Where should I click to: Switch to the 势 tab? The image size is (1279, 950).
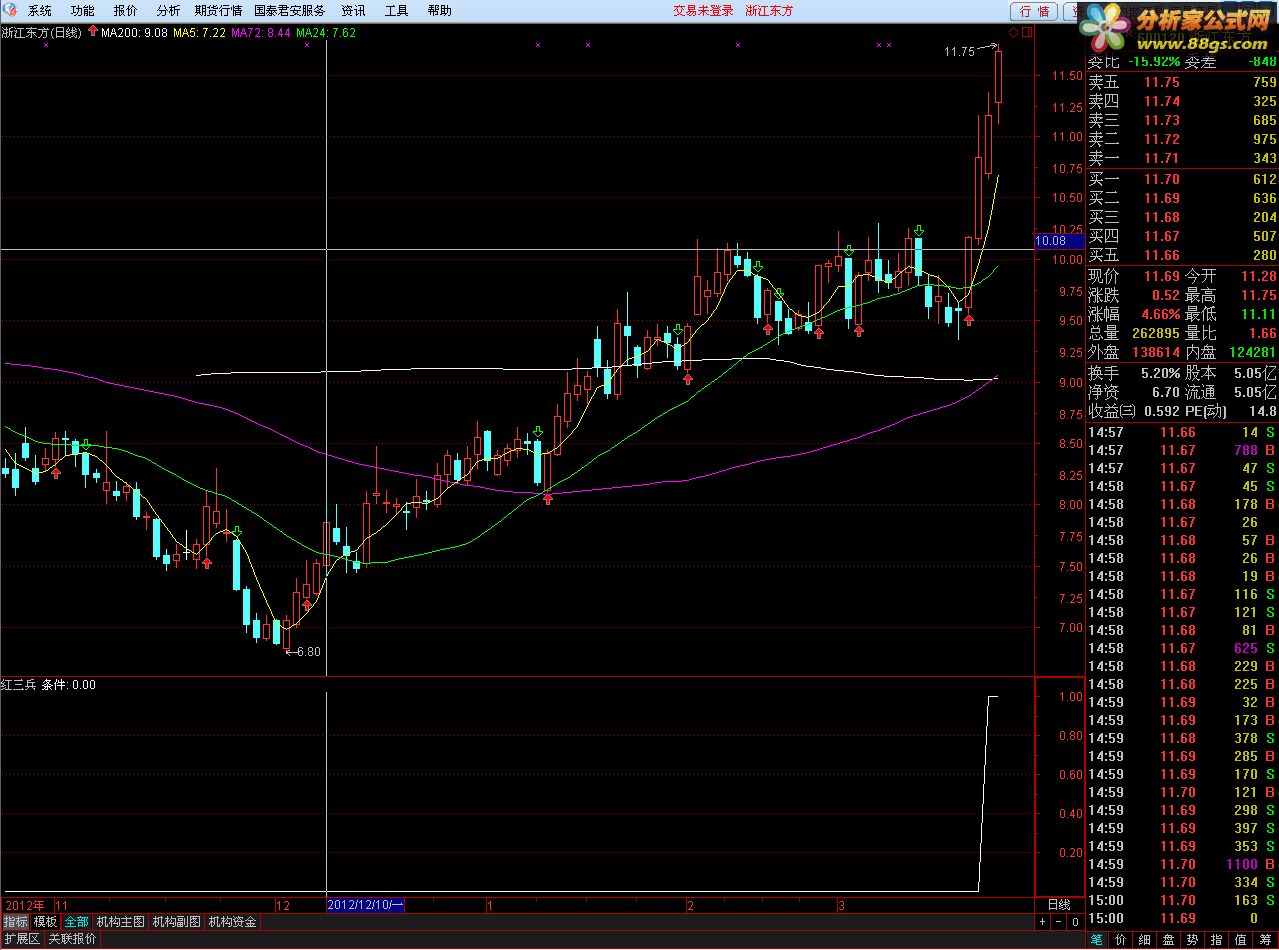(x=1192, y=940)
